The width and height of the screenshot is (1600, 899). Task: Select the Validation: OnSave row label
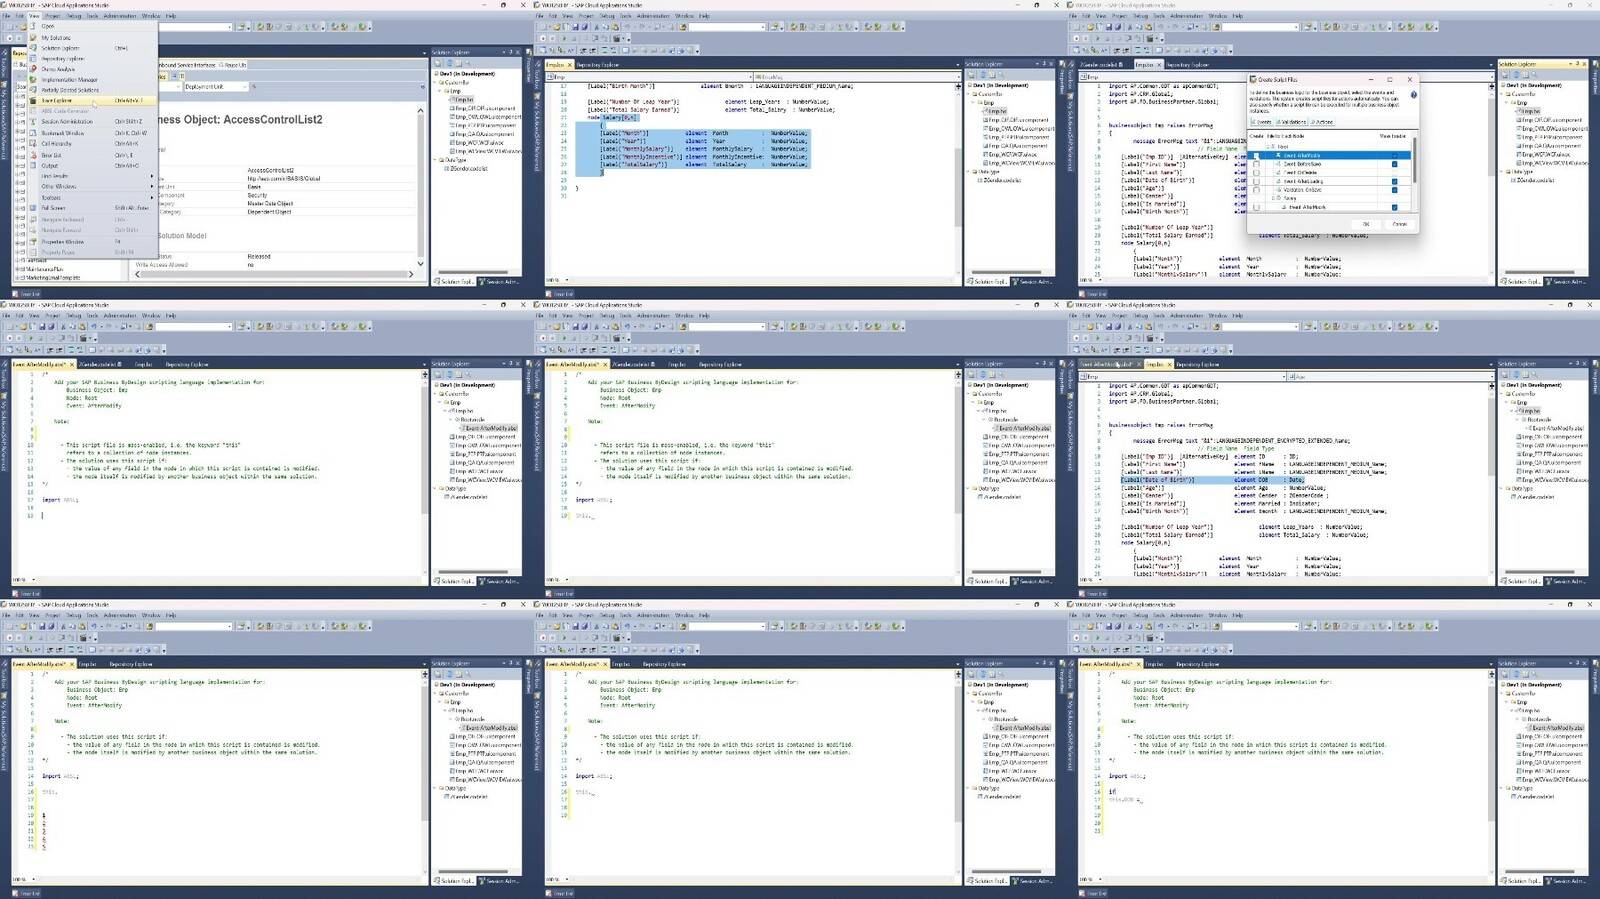tap(1302, 190)
